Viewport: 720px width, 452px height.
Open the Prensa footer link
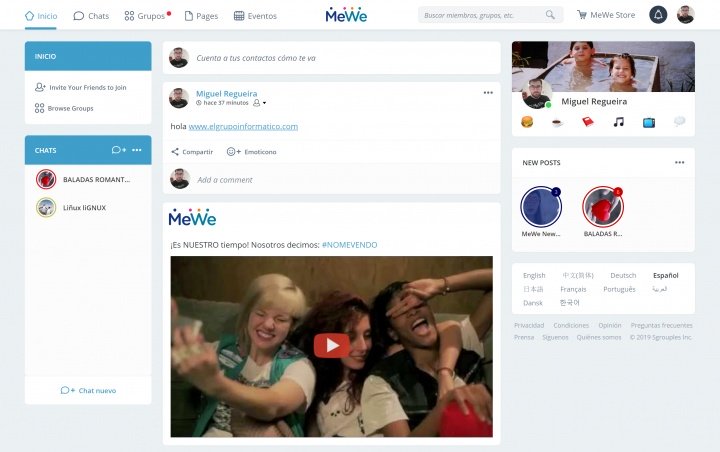point(524,337)
